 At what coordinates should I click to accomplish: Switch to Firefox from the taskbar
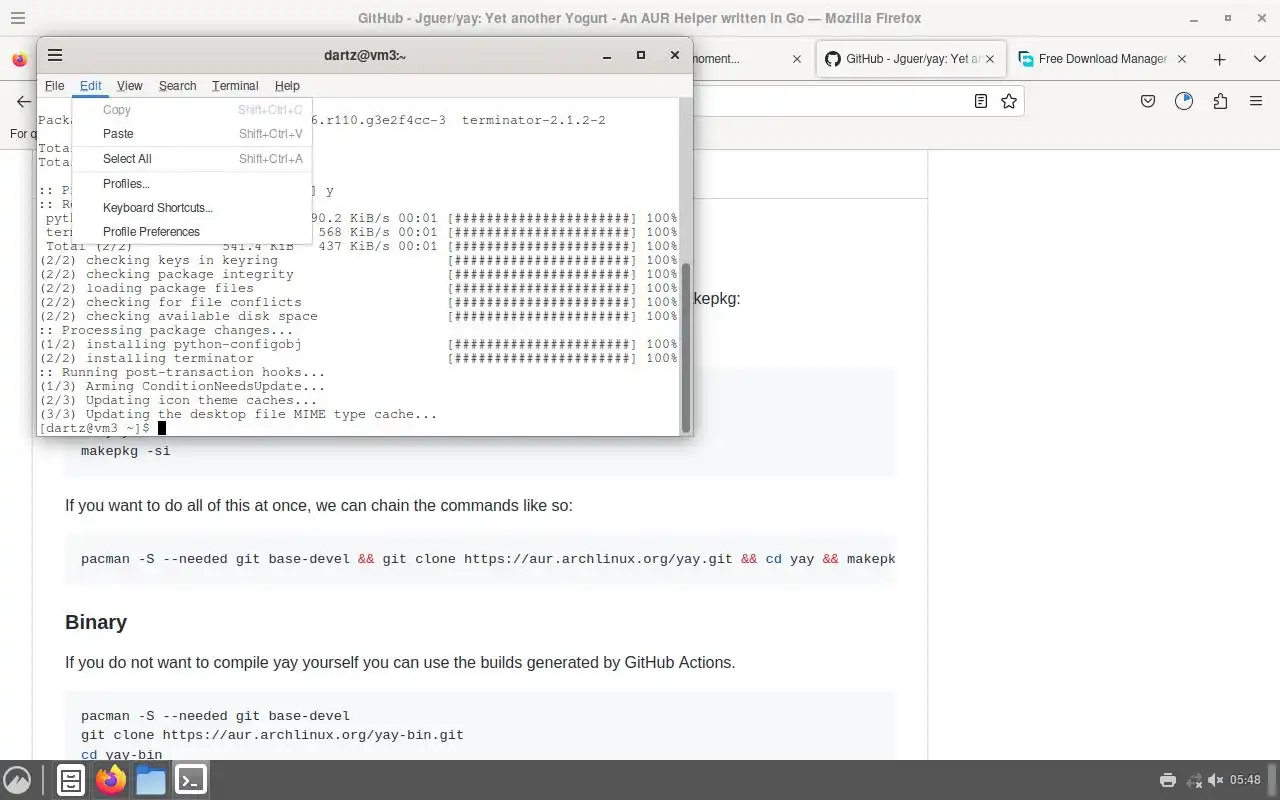point(111,780)
